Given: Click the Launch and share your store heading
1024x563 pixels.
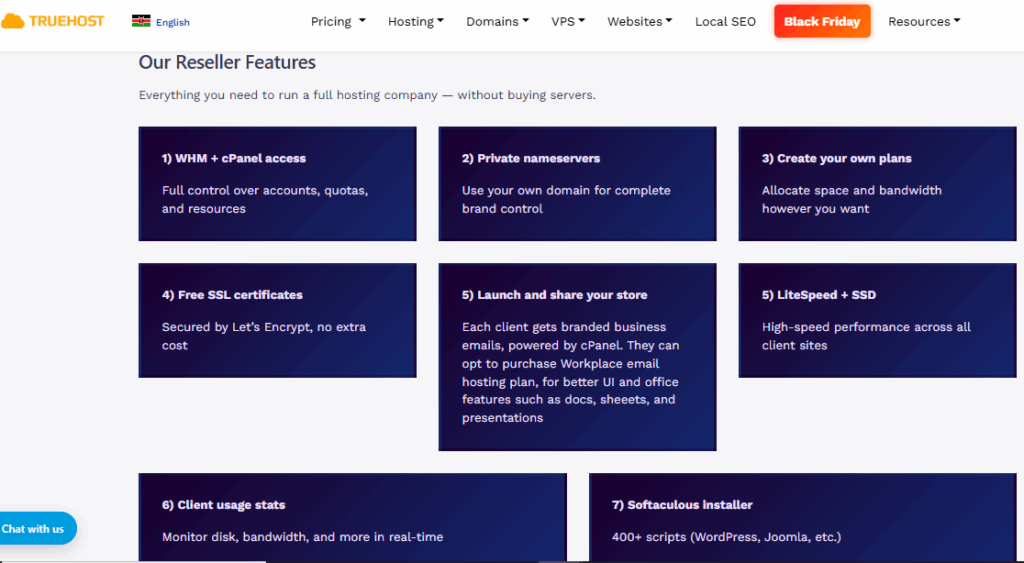Looking at the screenshot, I should (x=554, y=295).
